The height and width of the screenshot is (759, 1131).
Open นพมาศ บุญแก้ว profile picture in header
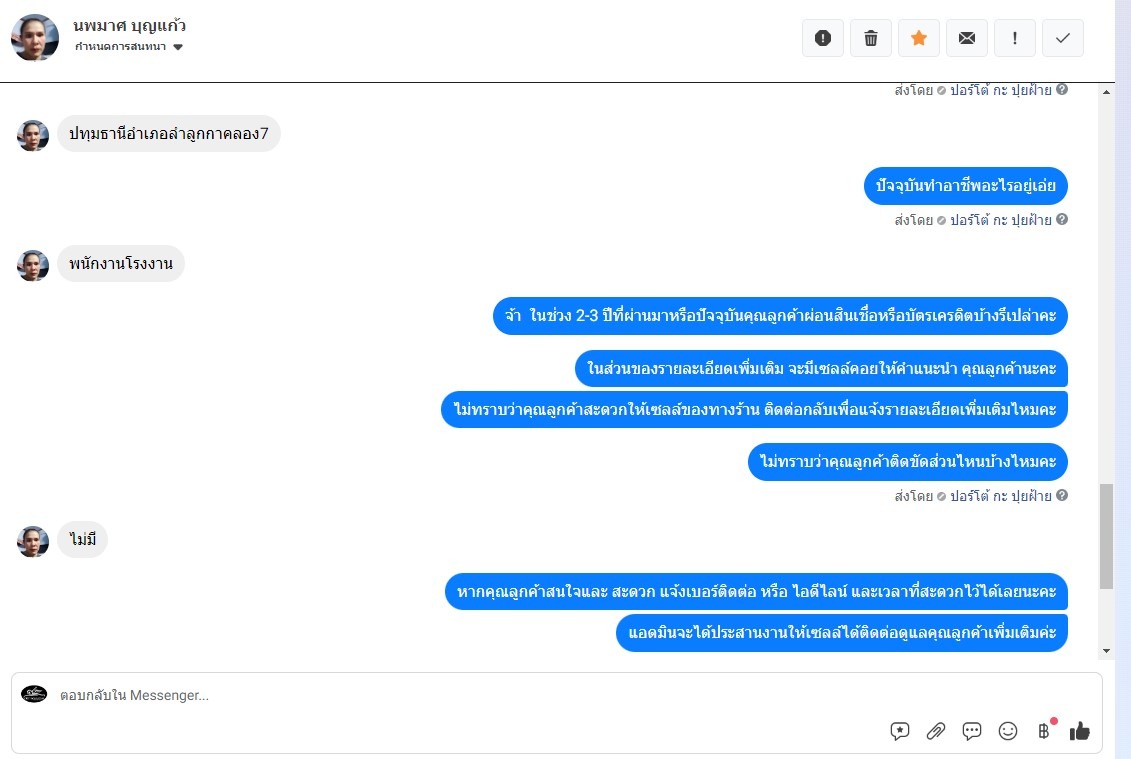[35, 38]
